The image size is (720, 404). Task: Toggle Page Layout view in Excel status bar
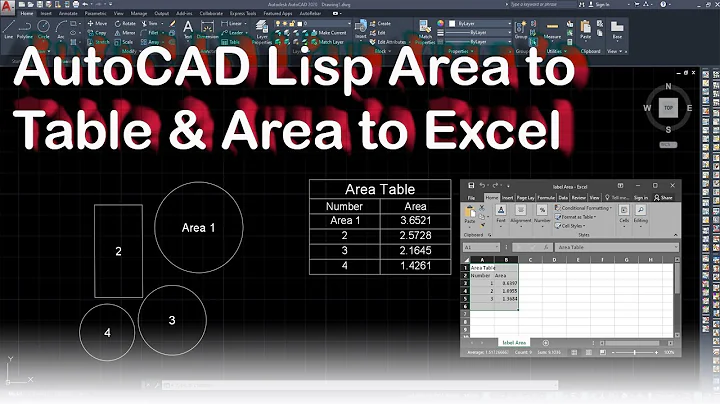pos(588,353)
